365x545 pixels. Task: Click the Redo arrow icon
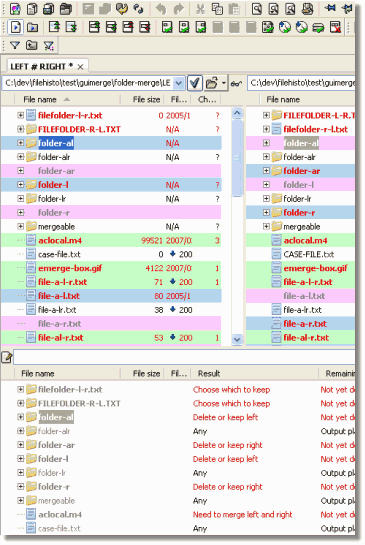[178, 9]
